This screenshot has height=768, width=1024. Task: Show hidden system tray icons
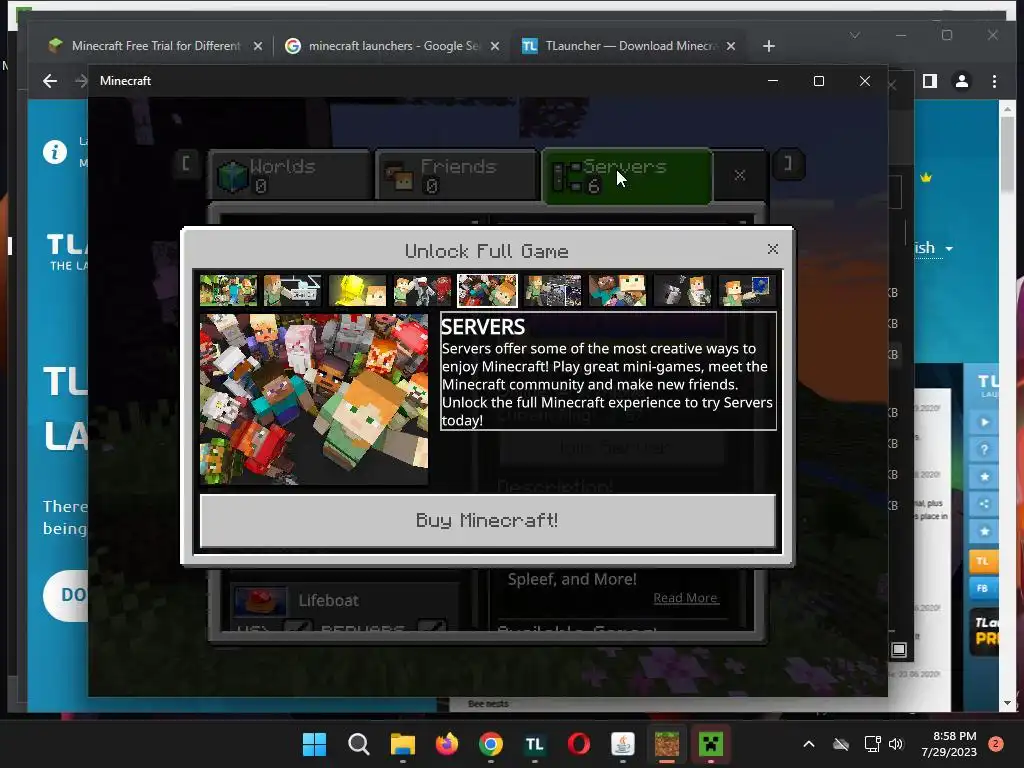point(808,744)
